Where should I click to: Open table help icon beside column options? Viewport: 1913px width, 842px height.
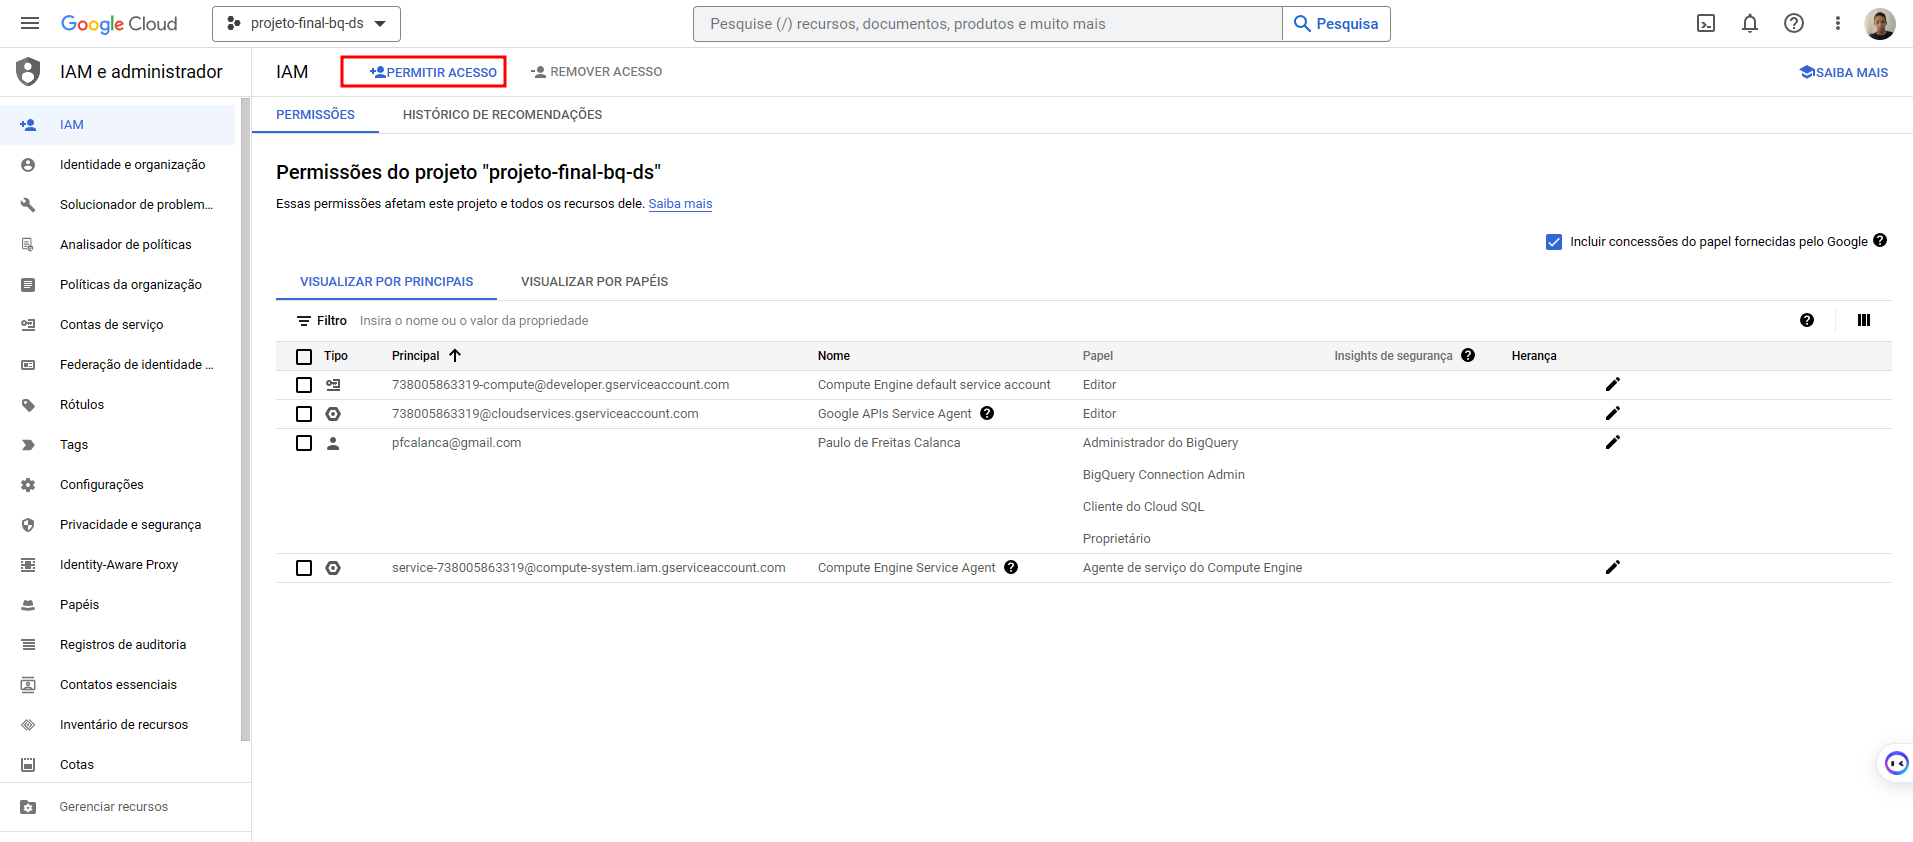[x=1807, y=320]
